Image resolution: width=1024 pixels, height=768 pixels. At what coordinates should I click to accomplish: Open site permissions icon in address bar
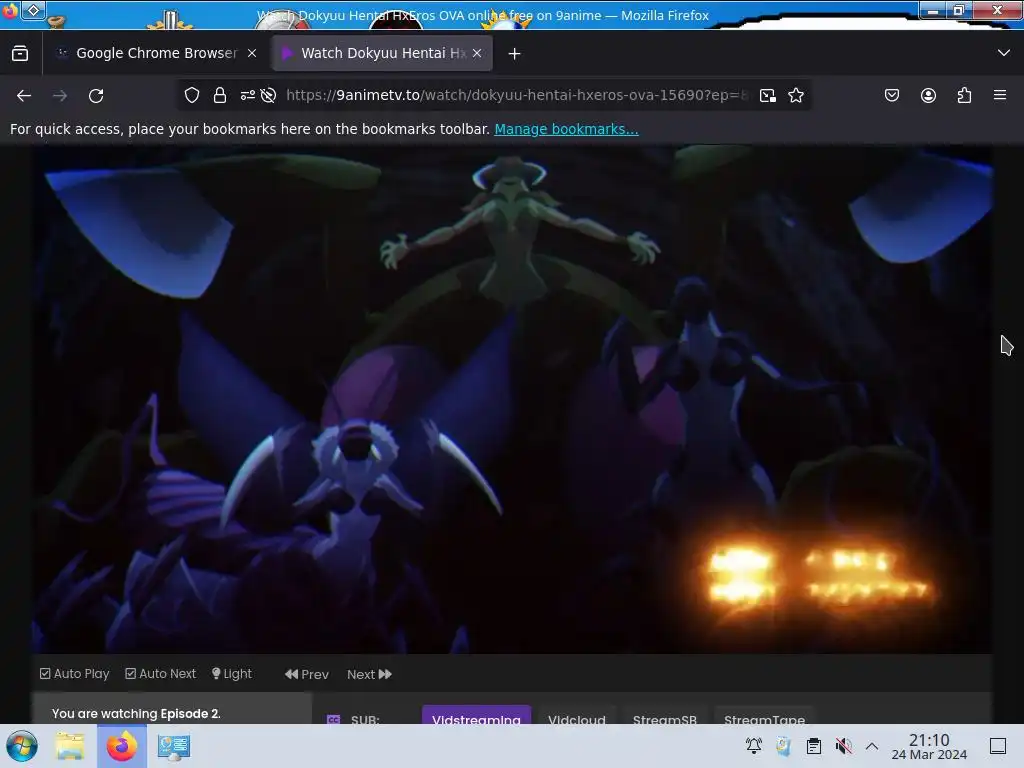248,95
